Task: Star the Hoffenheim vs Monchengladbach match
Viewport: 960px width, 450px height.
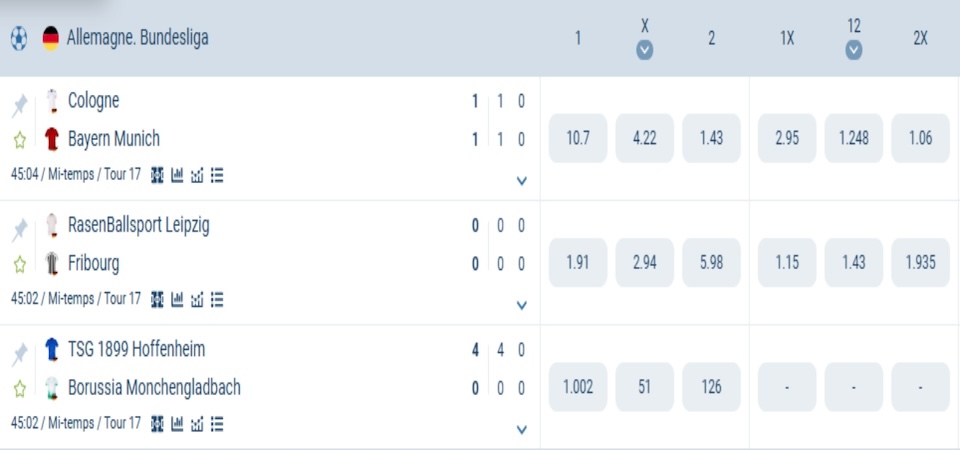Action: tap(19, 388)
